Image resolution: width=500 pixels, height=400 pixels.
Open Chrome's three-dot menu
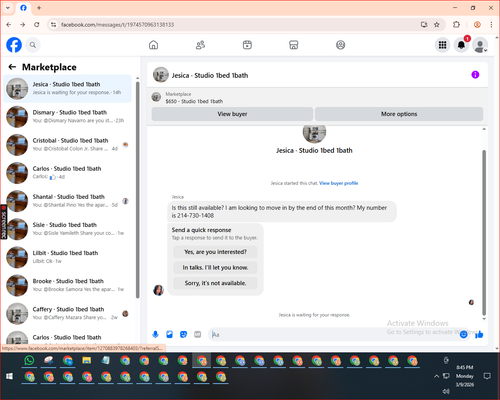[491, 25]
